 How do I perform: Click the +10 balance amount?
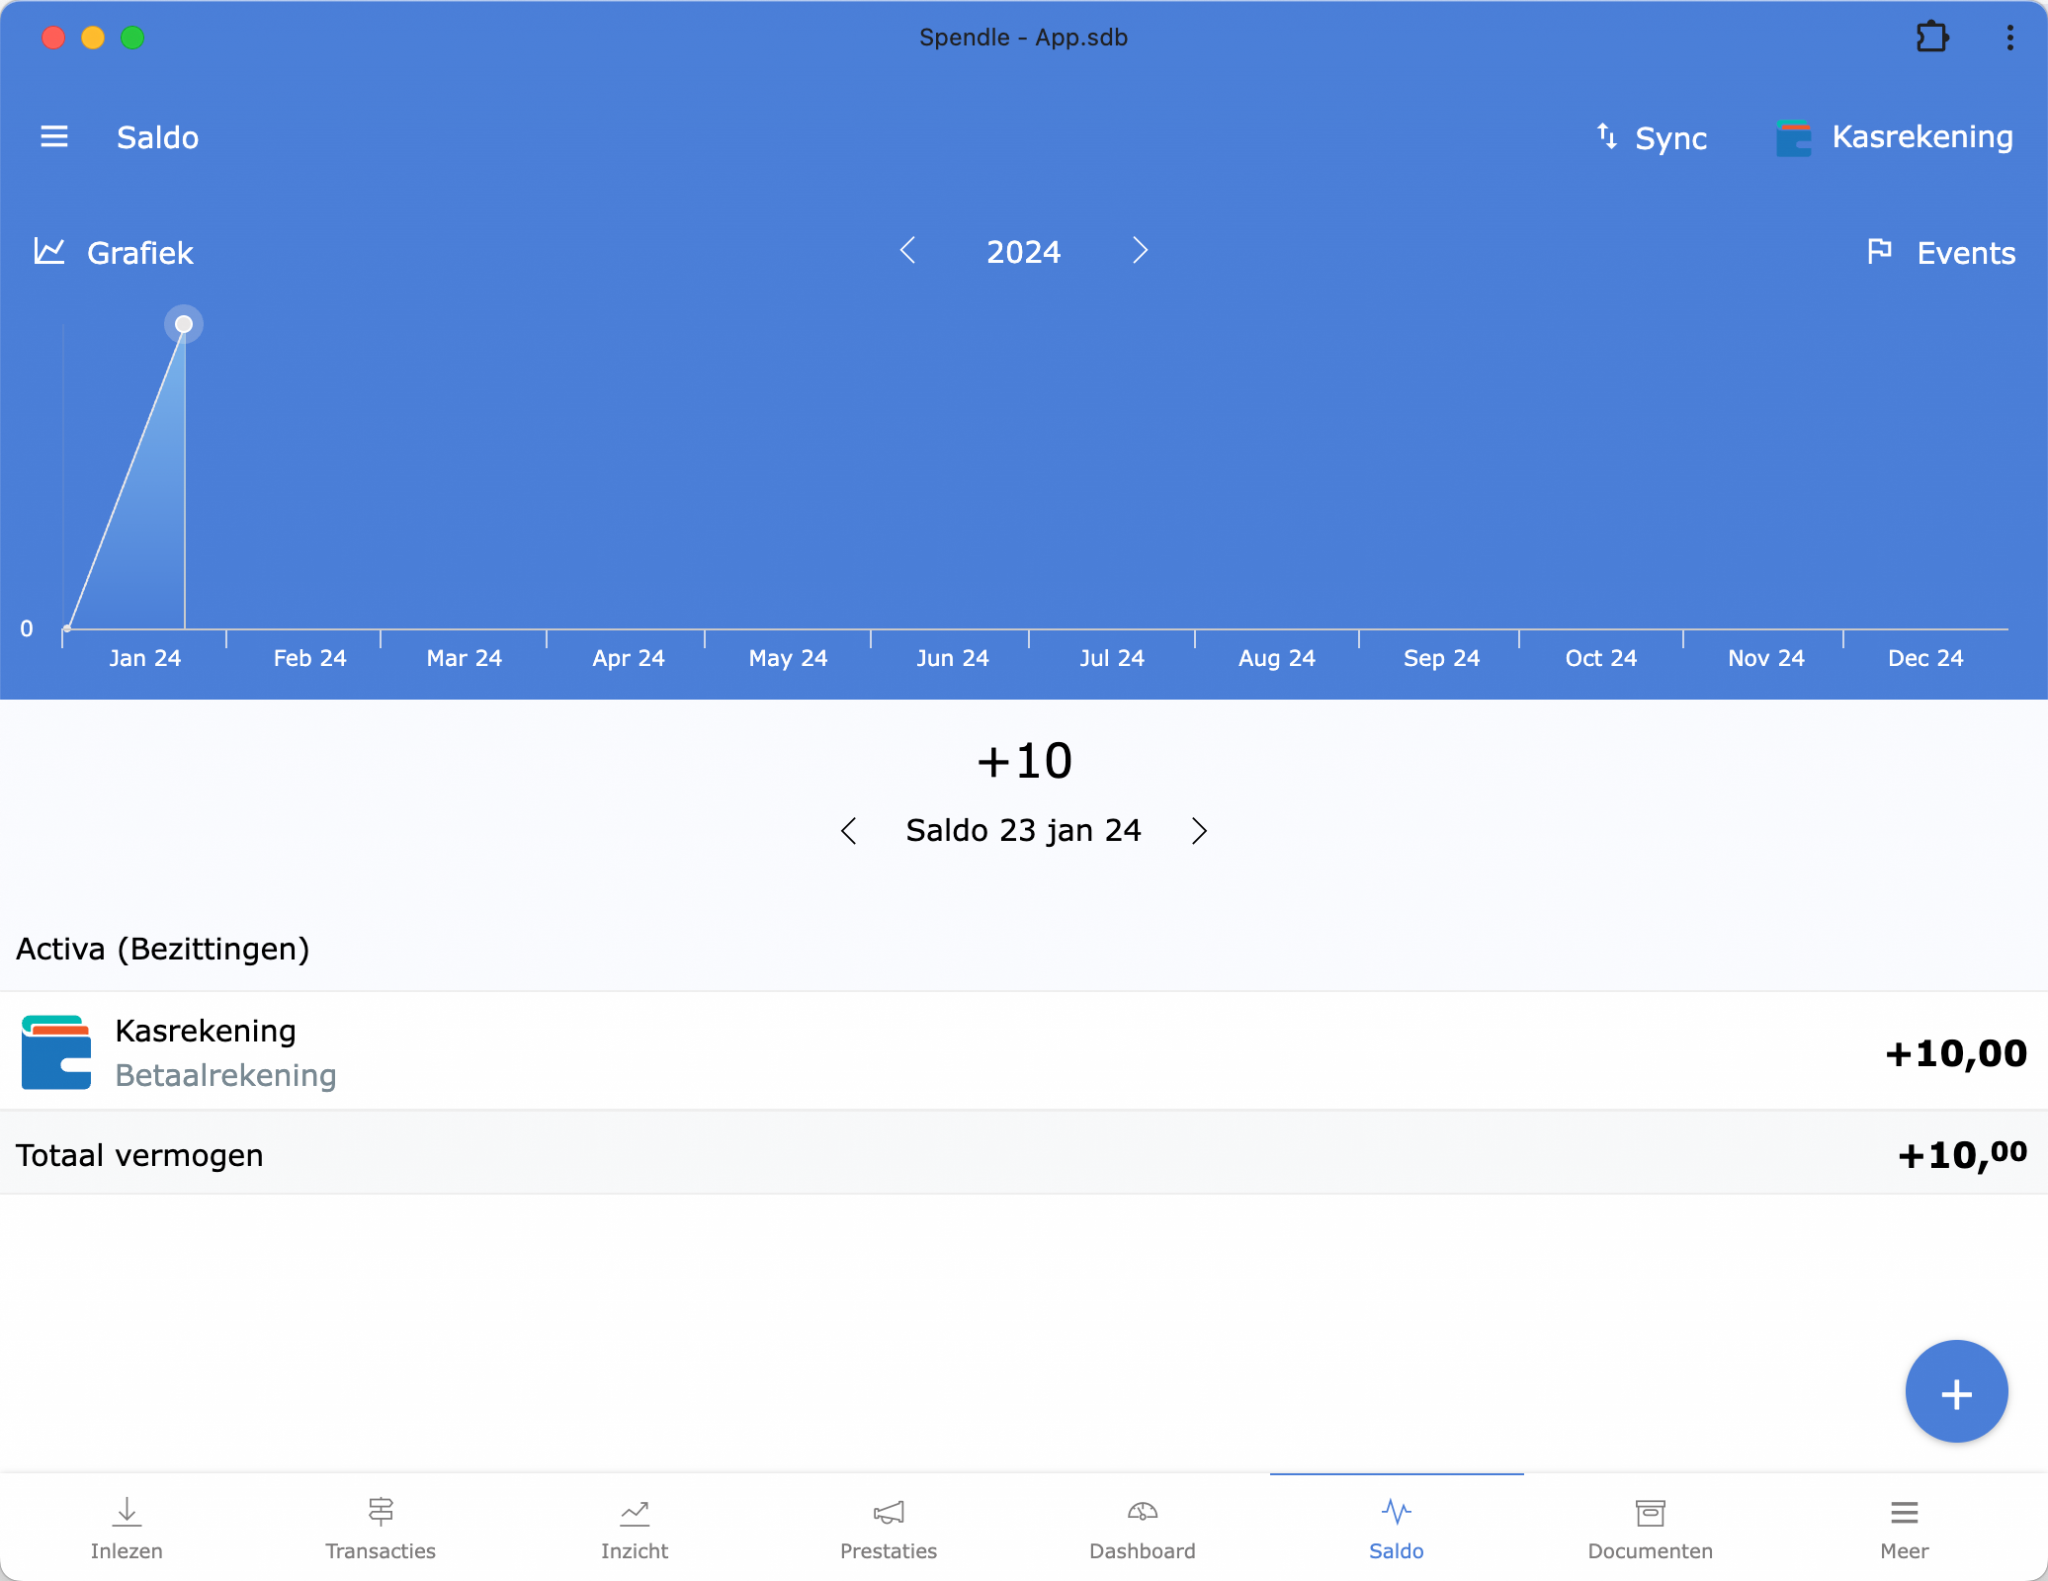[1024, 761]
